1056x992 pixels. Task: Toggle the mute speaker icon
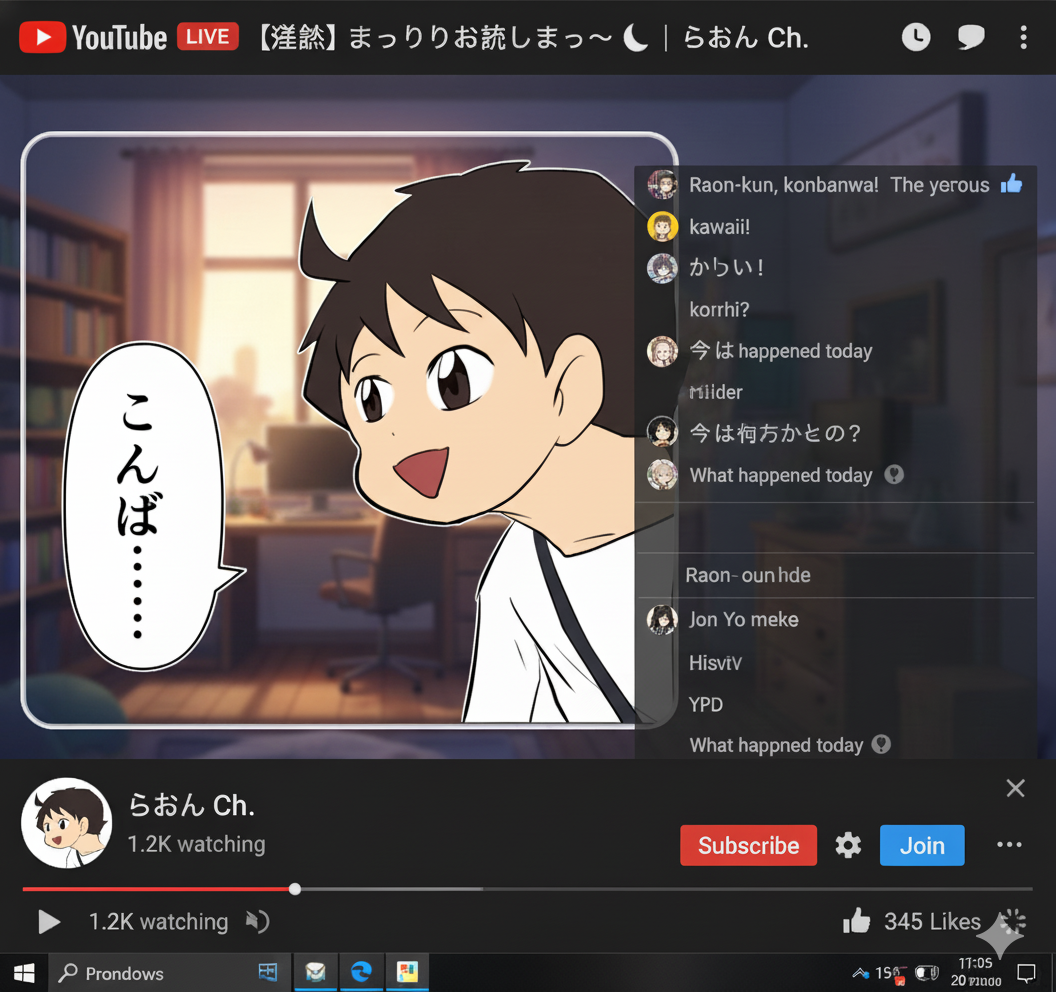(x=257, y=921)
